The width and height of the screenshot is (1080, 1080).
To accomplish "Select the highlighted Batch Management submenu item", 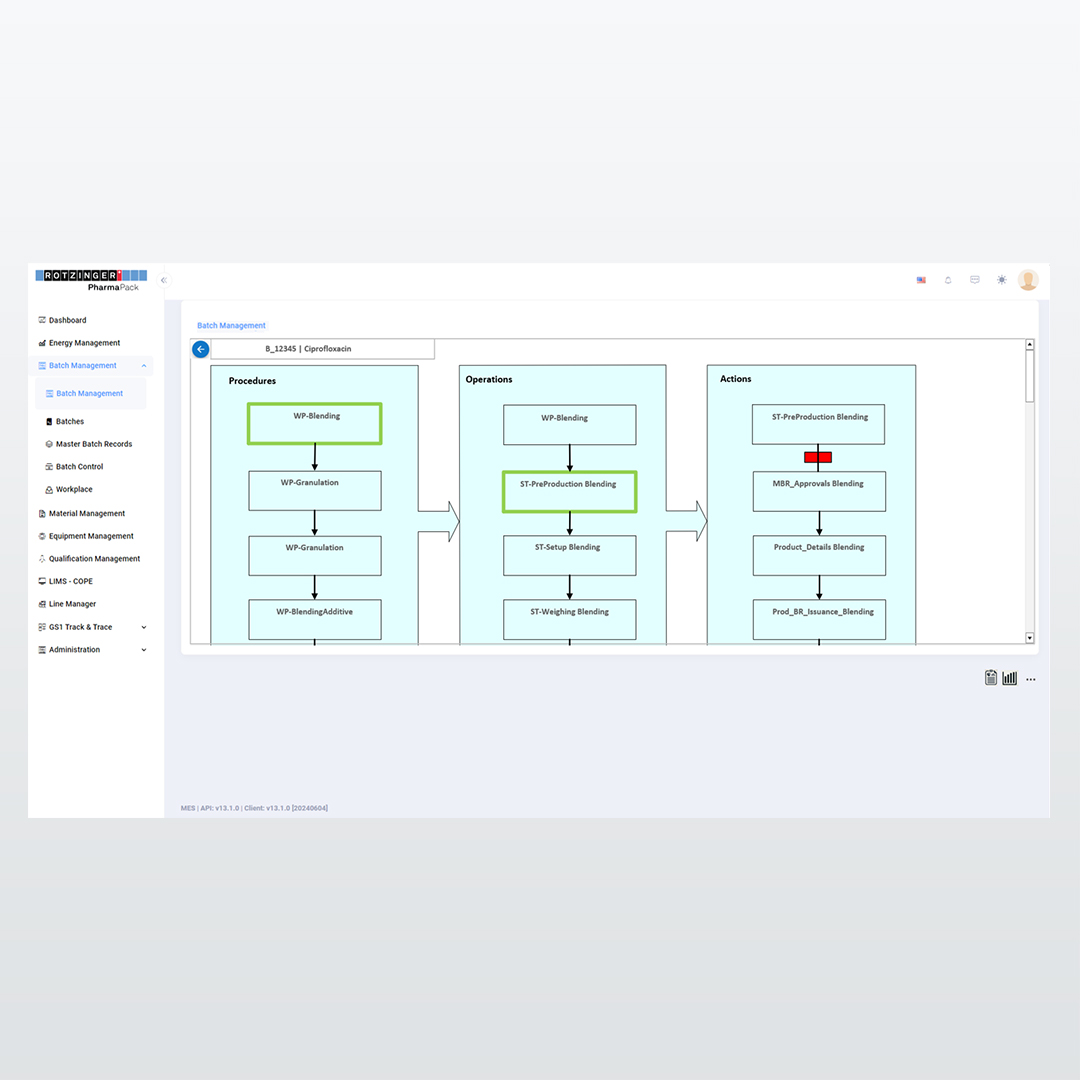I will click(90, 394).
